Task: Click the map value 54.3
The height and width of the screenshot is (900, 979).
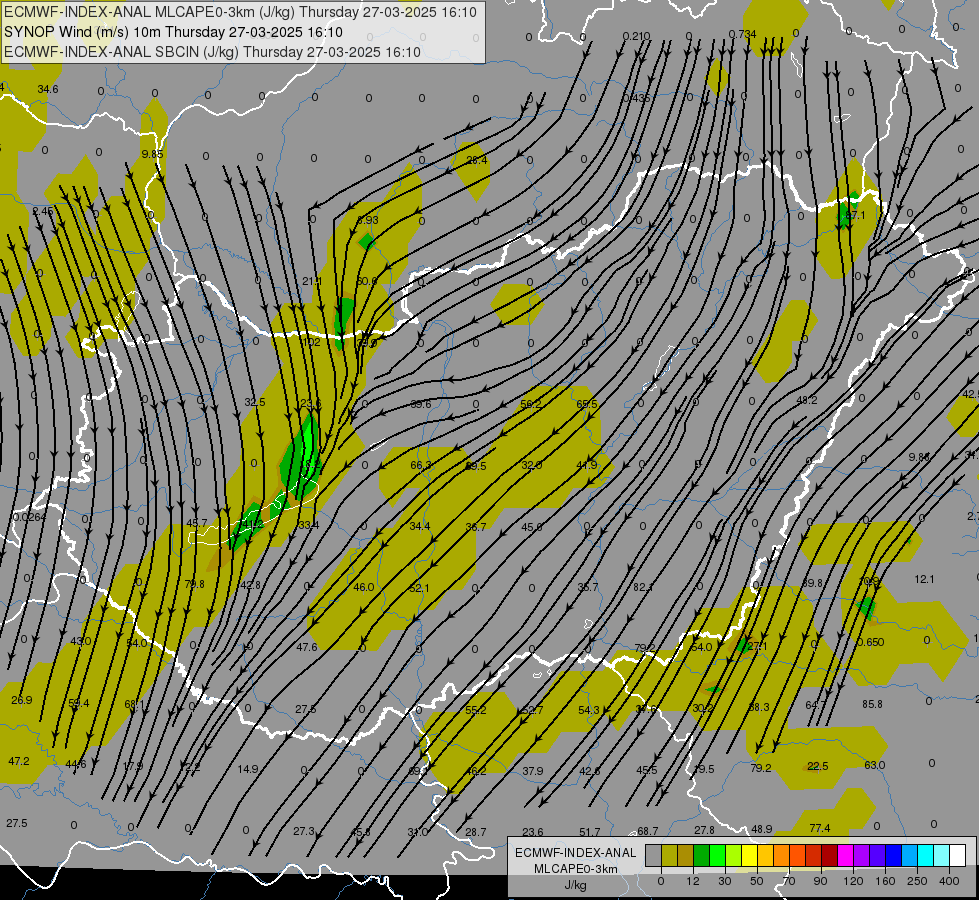Action: tap(588, 710)
